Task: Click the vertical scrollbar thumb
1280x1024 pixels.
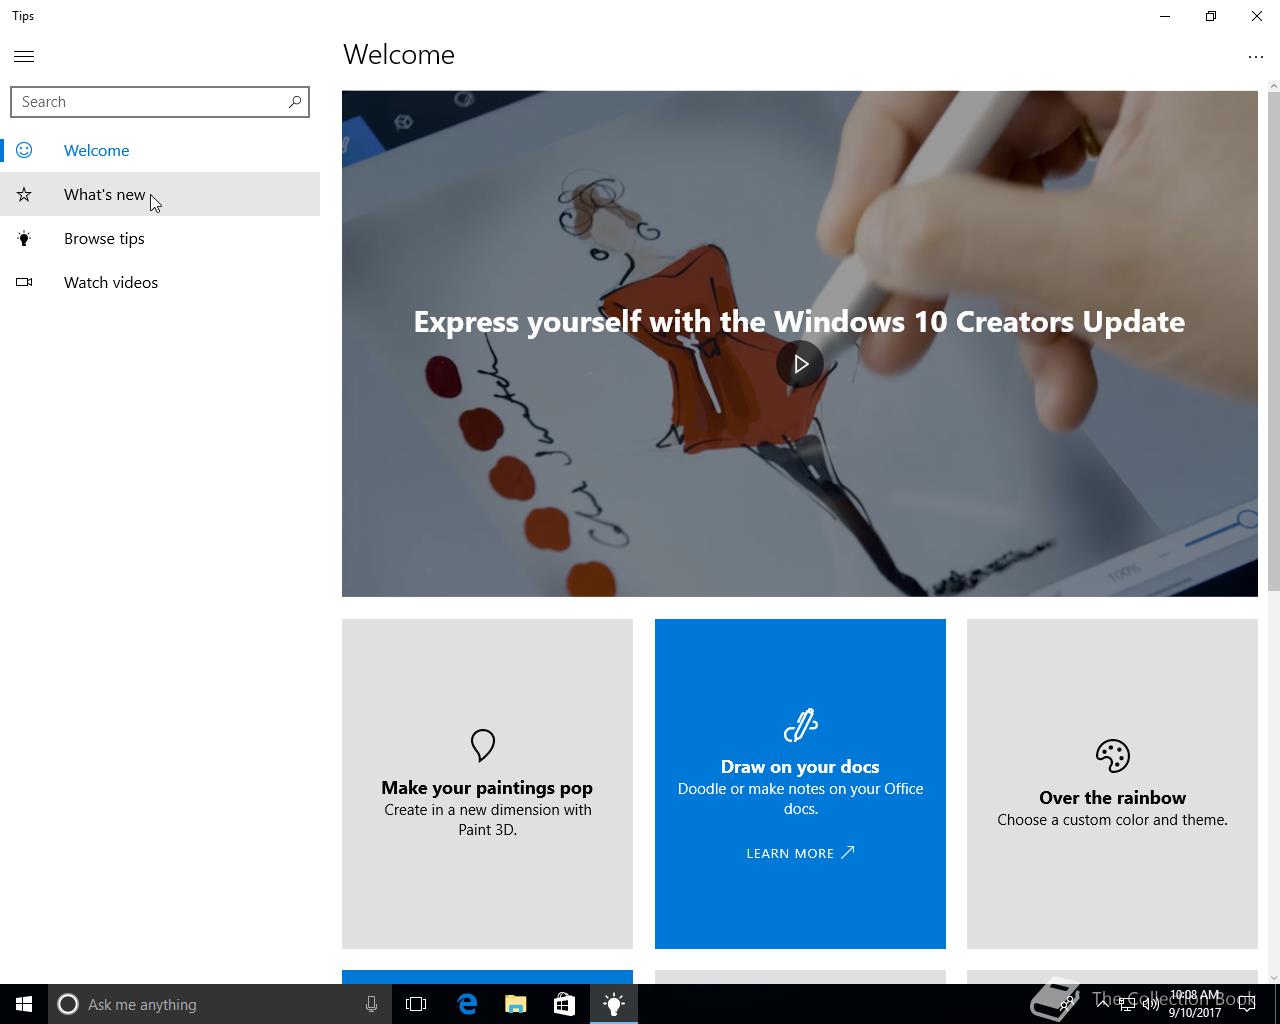Action: point(1273,342)
